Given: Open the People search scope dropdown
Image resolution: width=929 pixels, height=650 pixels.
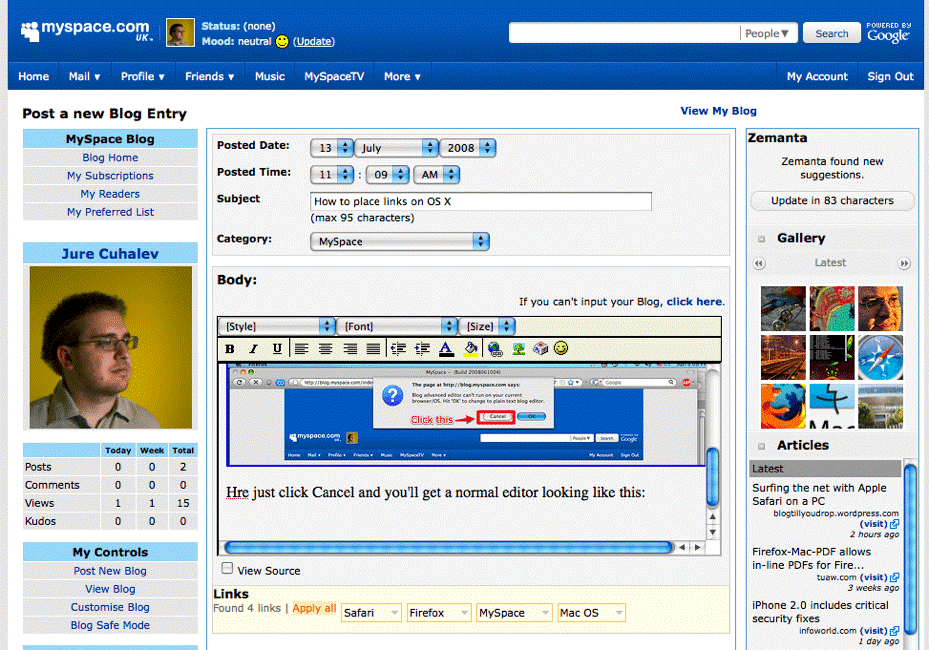Looking at the screenshot, I should [x=767, y=33].
